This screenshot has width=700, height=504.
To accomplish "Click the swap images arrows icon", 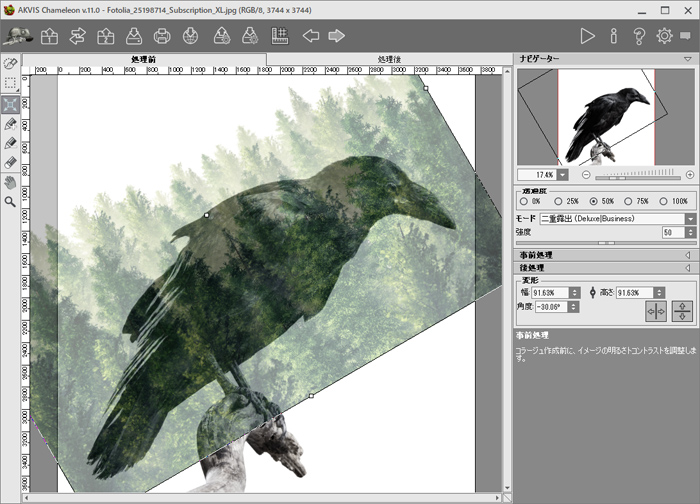I will pos(78,36).
